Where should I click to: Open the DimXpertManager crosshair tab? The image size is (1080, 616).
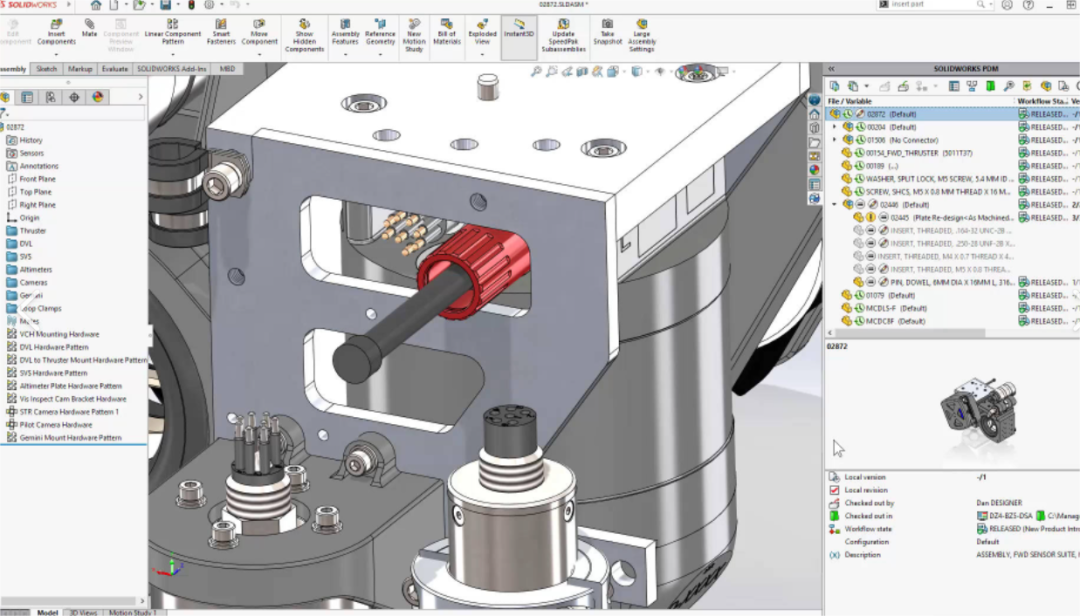74,97
